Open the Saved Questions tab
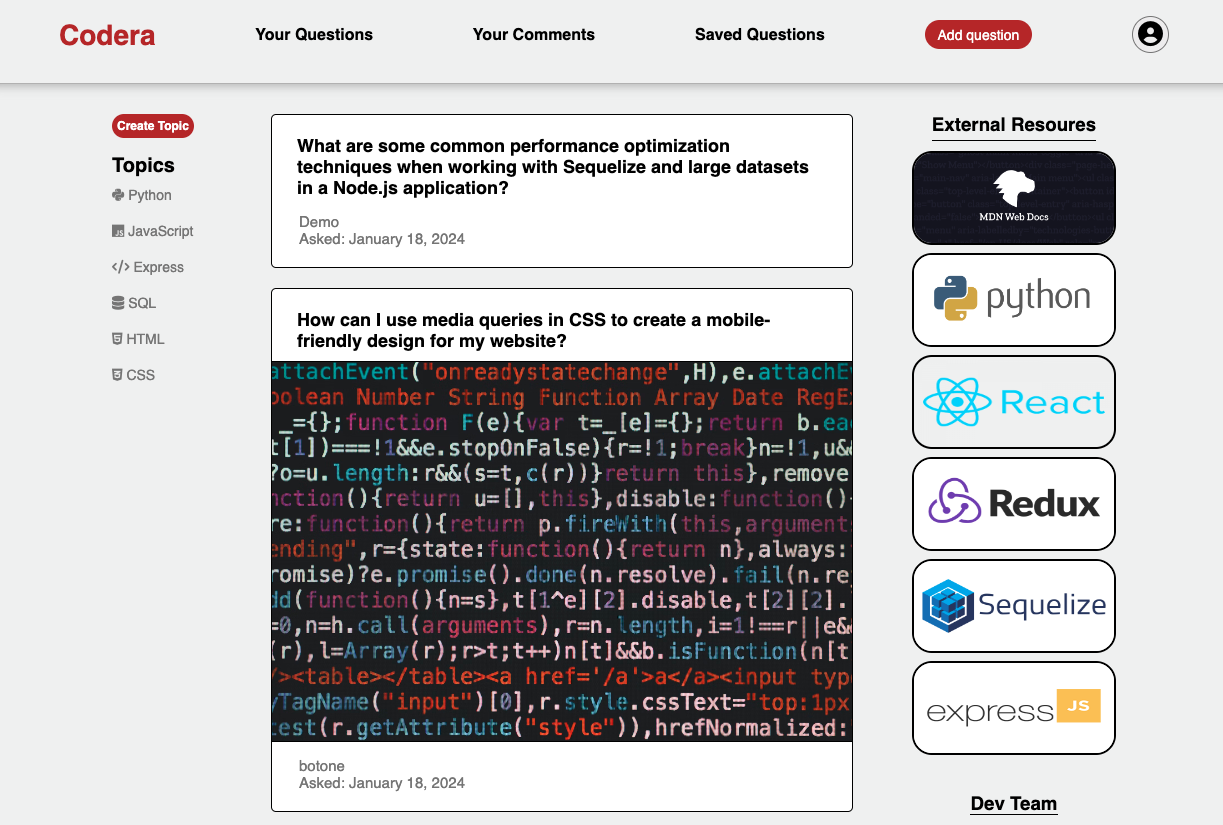Viewport: 1223px width, 825px height. coord(759,35)
